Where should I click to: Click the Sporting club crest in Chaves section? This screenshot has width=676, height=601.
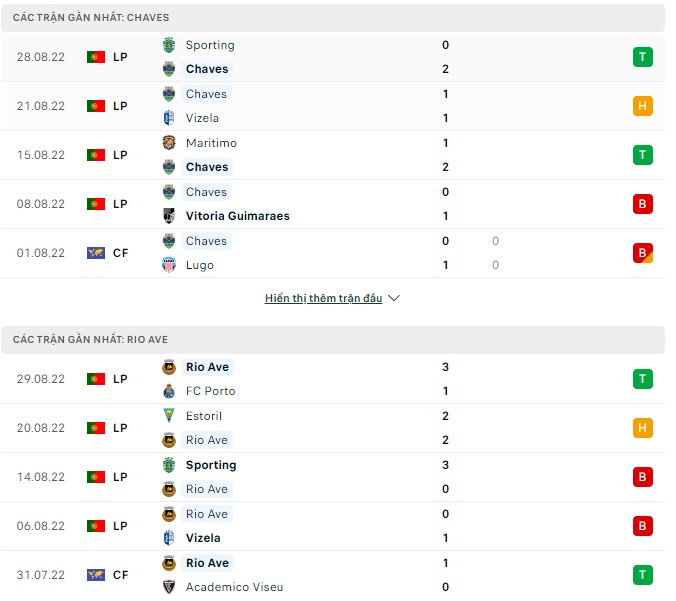point(169,45)
